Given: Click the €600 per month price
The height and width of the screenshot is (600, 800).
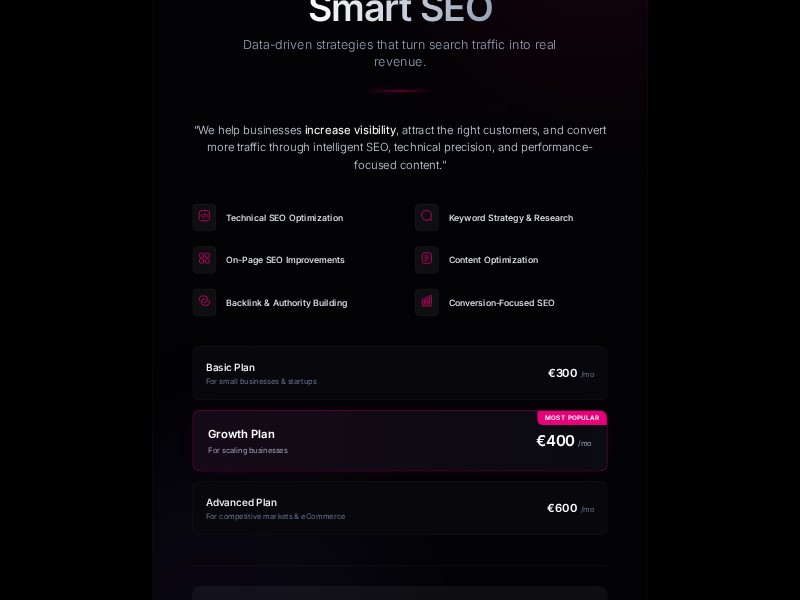Looking at the screenshot, I should (x=562, y=508).
